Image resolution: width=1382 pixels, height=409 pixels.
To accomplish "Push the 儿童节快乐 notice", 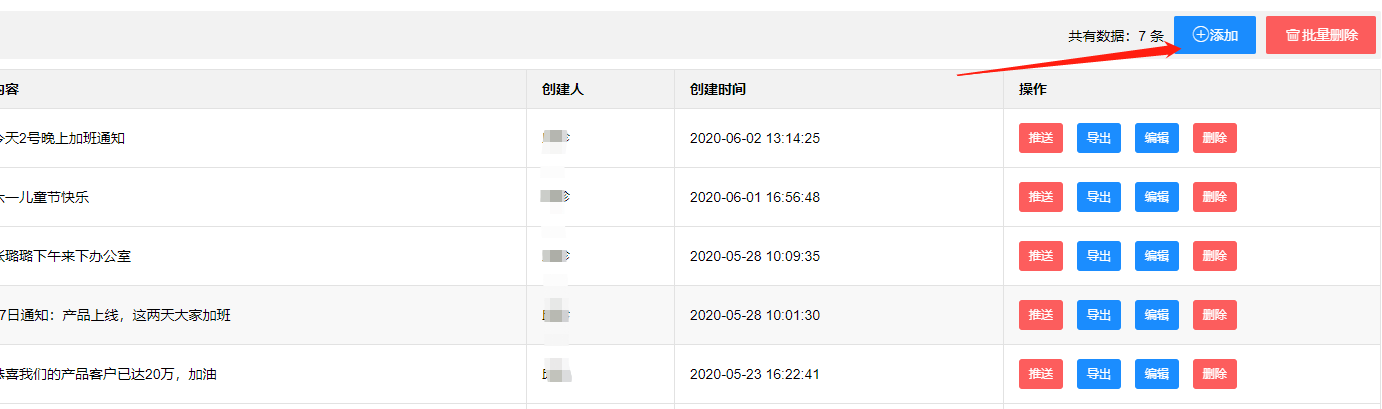I will tap(1040, 197).
